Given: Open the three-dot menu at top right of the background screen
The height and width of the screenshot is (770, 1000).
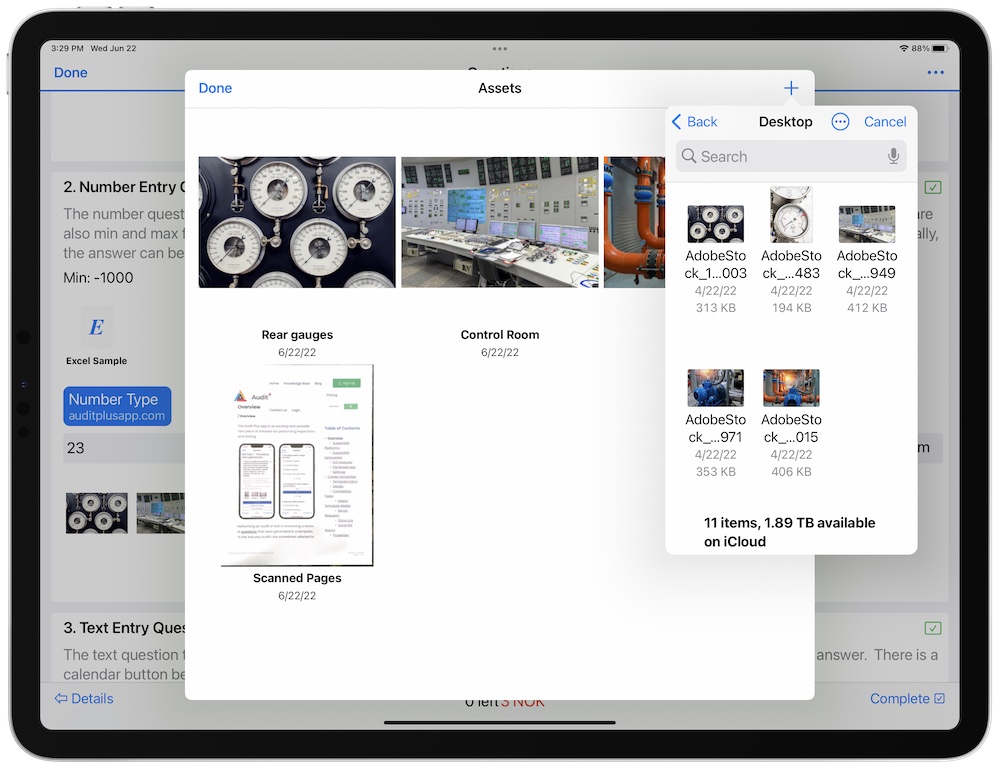Looking at the screenshot, I should tap(935, 73).
